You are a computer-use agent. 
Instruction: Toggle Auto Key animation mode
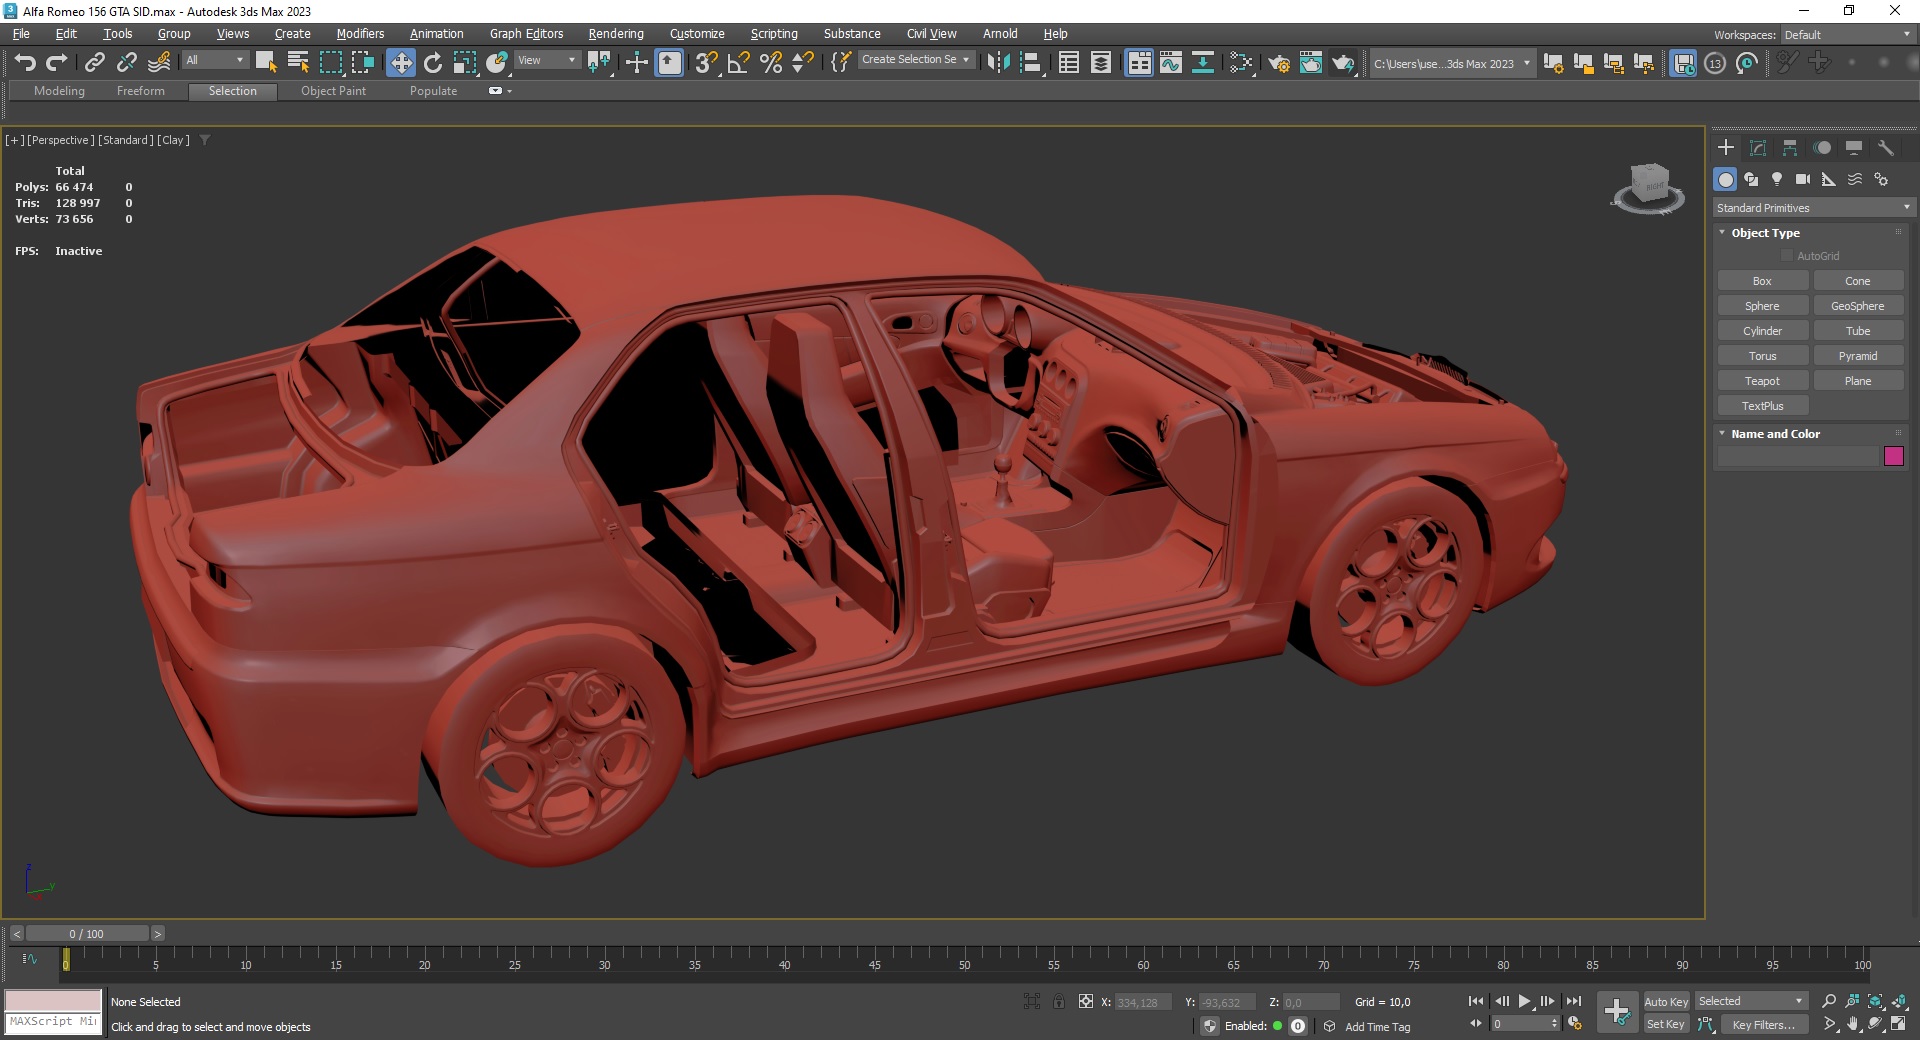click(1665, 1001)
